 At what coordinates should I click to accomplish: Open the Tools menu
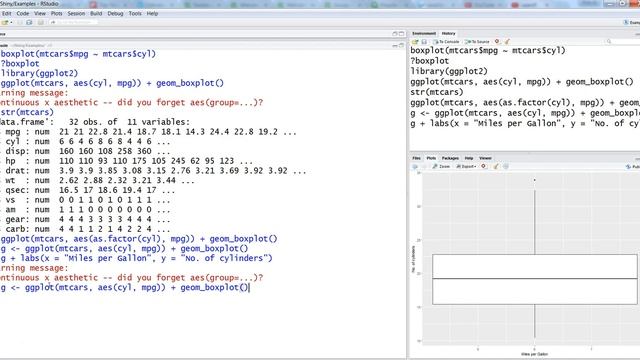click(x=135, y=13)
